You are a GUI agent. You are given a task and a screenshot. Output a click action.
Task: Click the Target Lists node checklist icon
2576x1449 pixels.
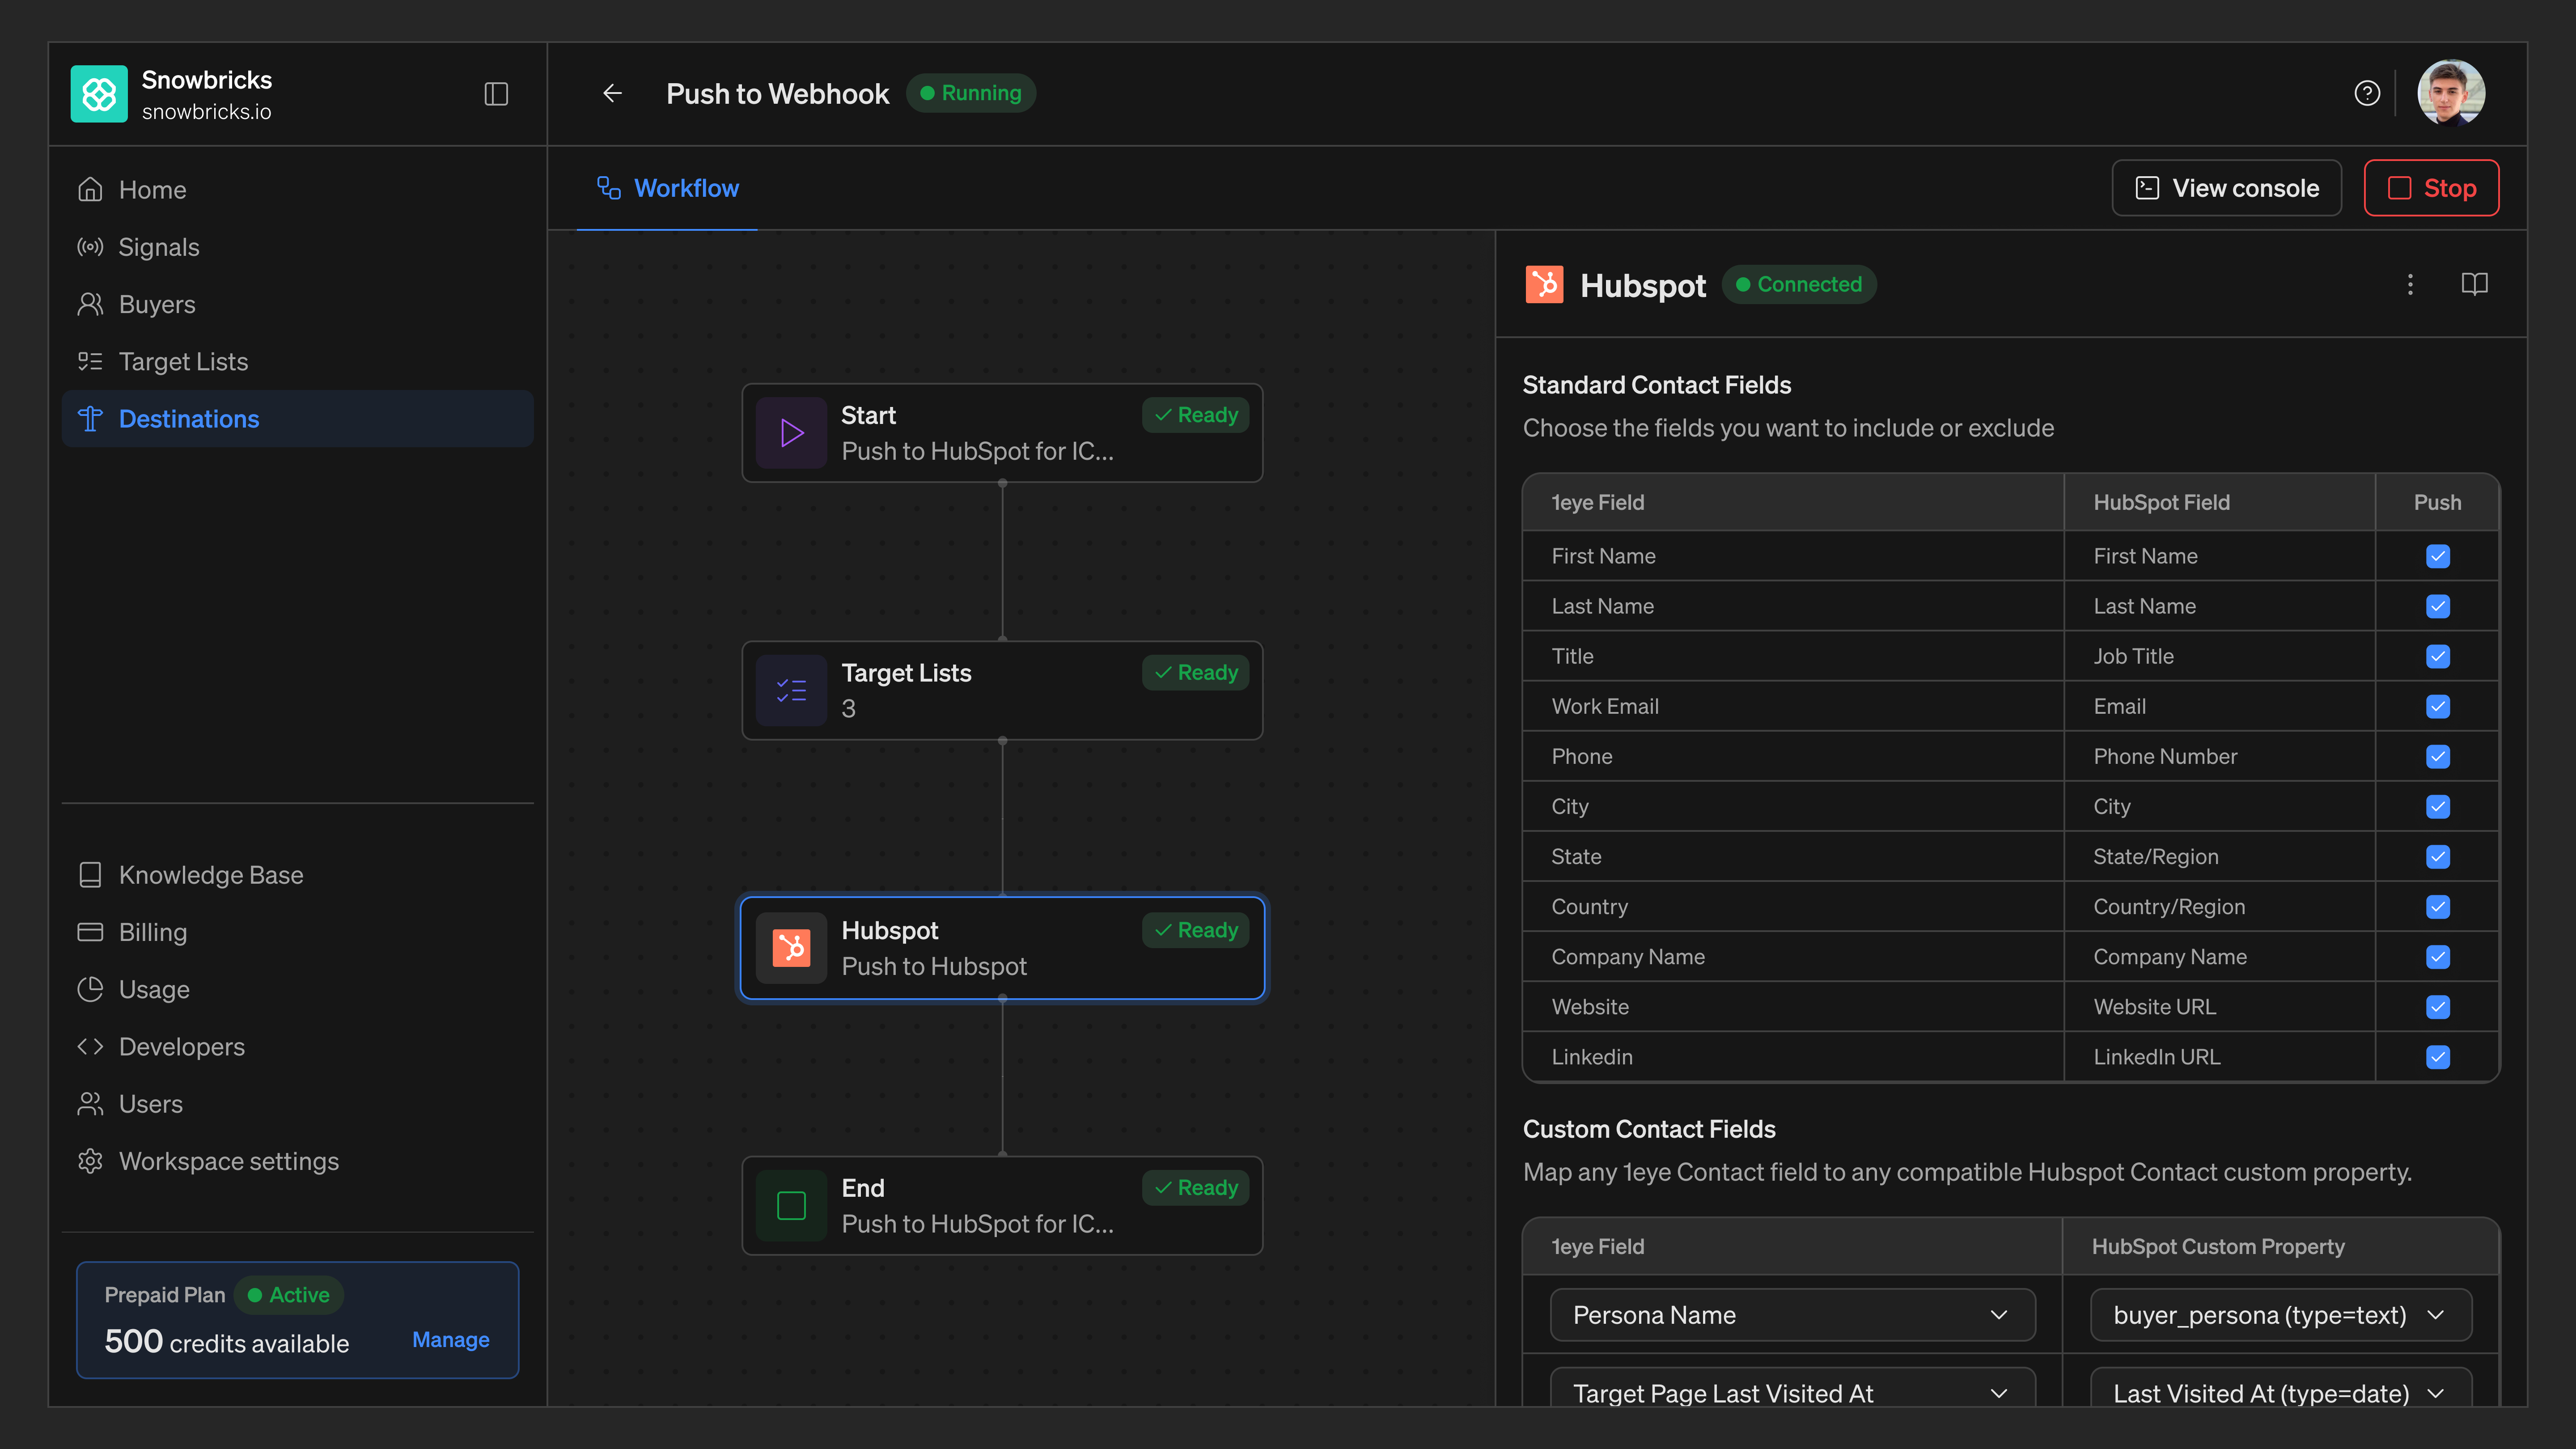click(x=791, y=691)
